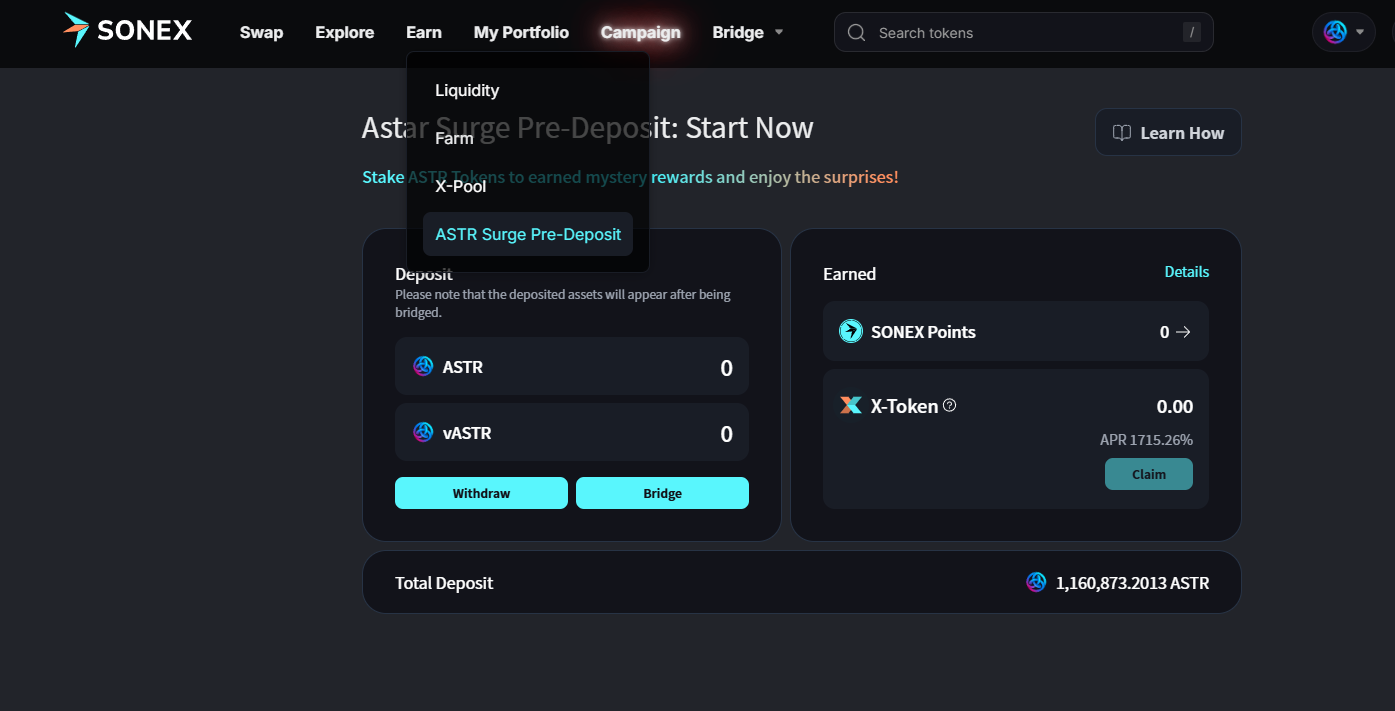Click the slash shortcut badge in search
Screen dimensions: 1395x711
tap(1191, 32)
